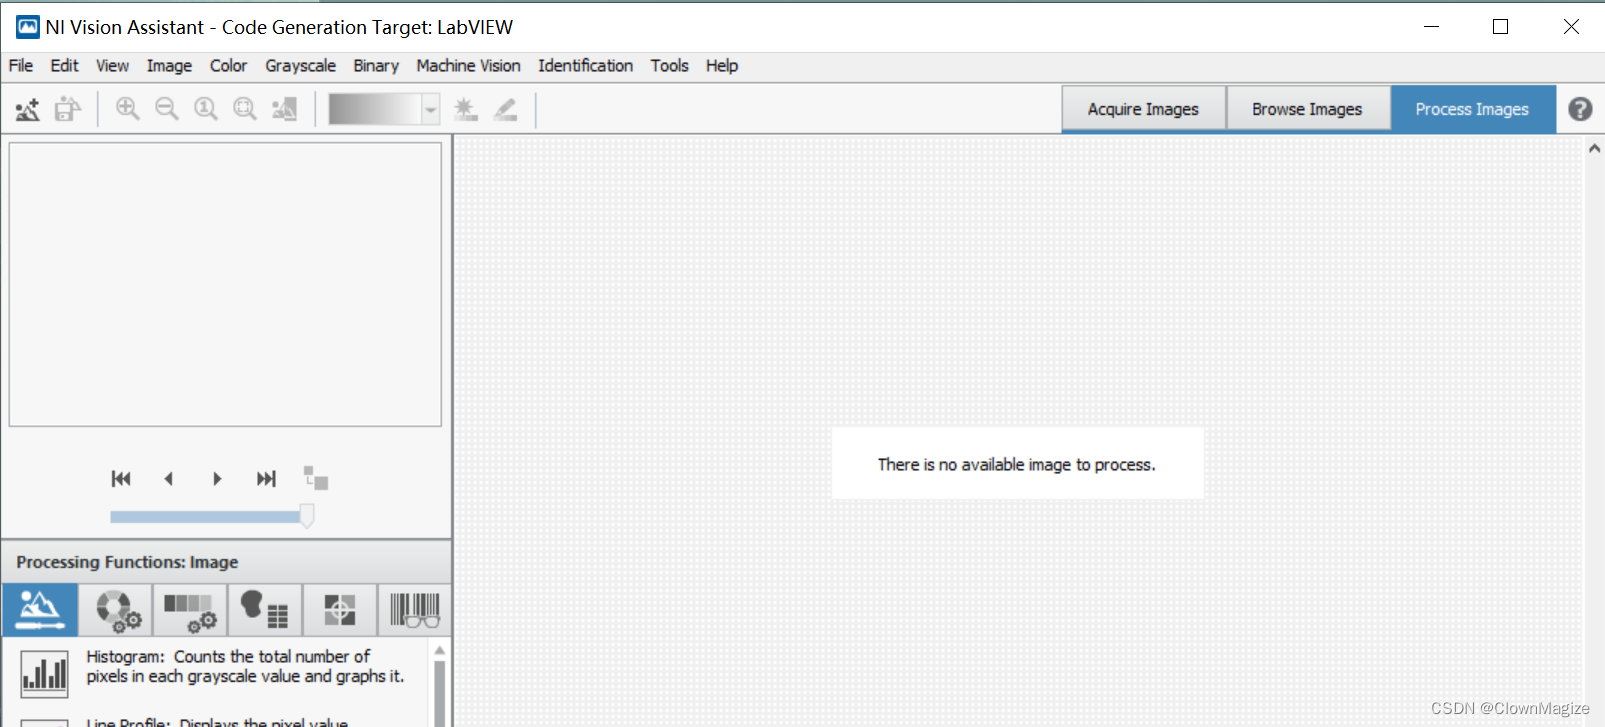Open the File menu

pos(21,66)
